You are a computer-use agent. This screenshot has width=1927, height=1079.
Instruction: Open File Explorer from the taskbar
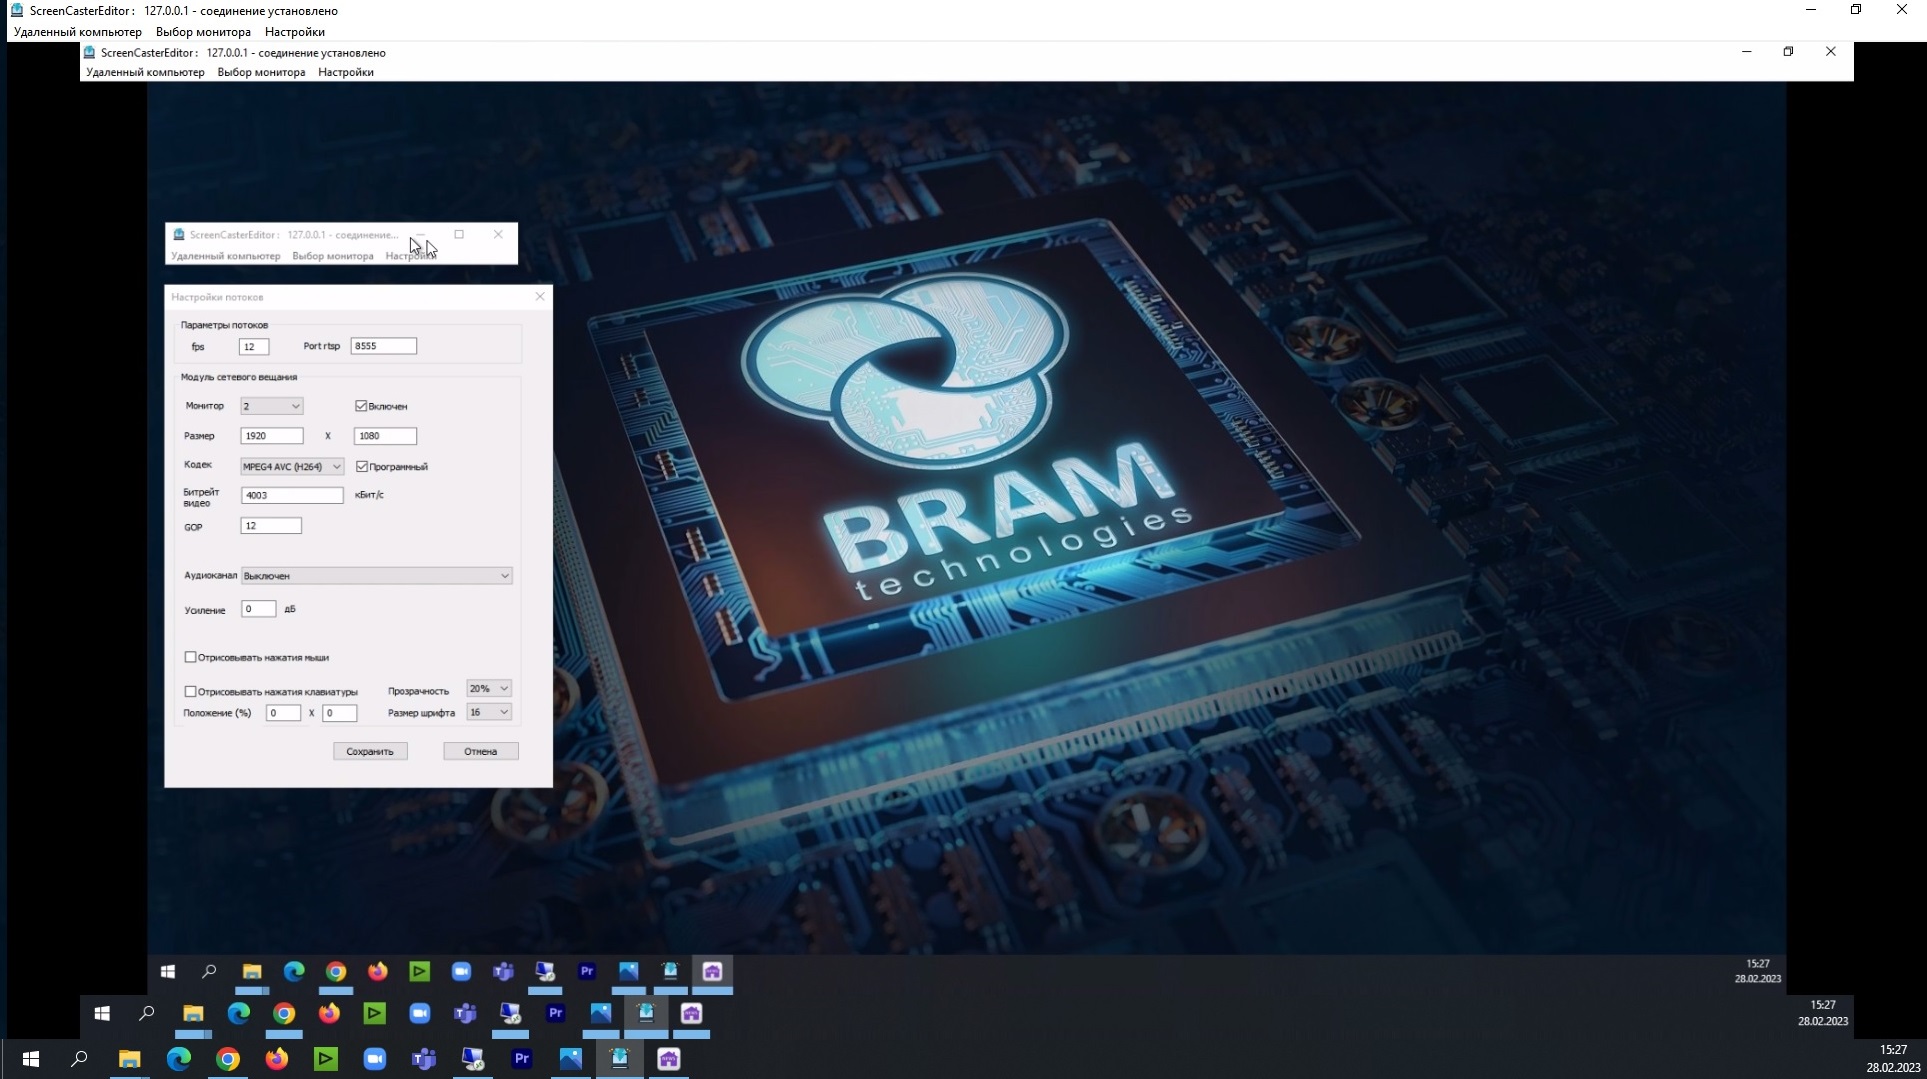pos(129,1059)
